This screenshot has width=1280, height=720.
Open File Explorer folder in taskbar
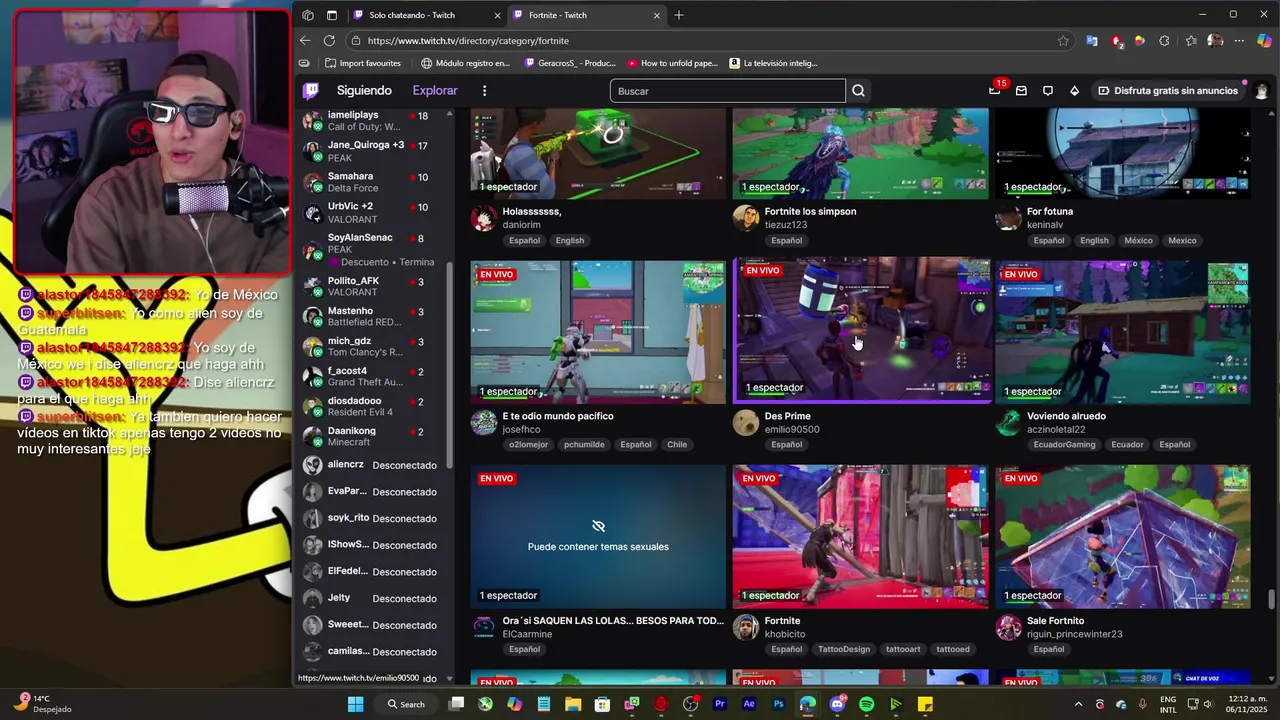[x=573, y=704]
